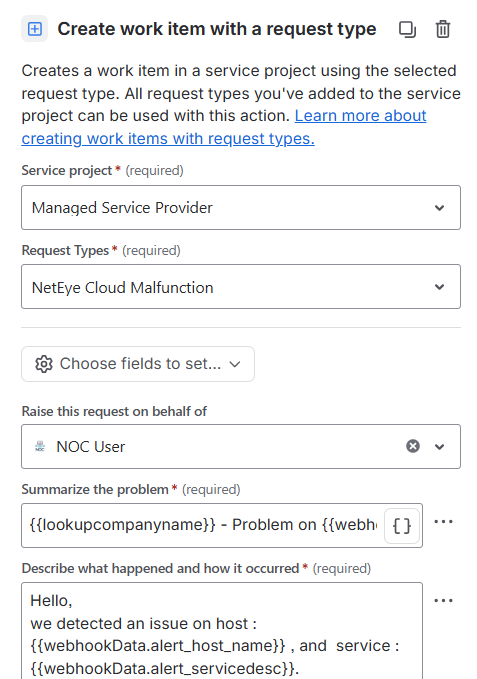The width and height of the screenshot is (477, 679).
Task: Click the duplicate action icon
Action: pyautogui.click(x=407, y=29)
